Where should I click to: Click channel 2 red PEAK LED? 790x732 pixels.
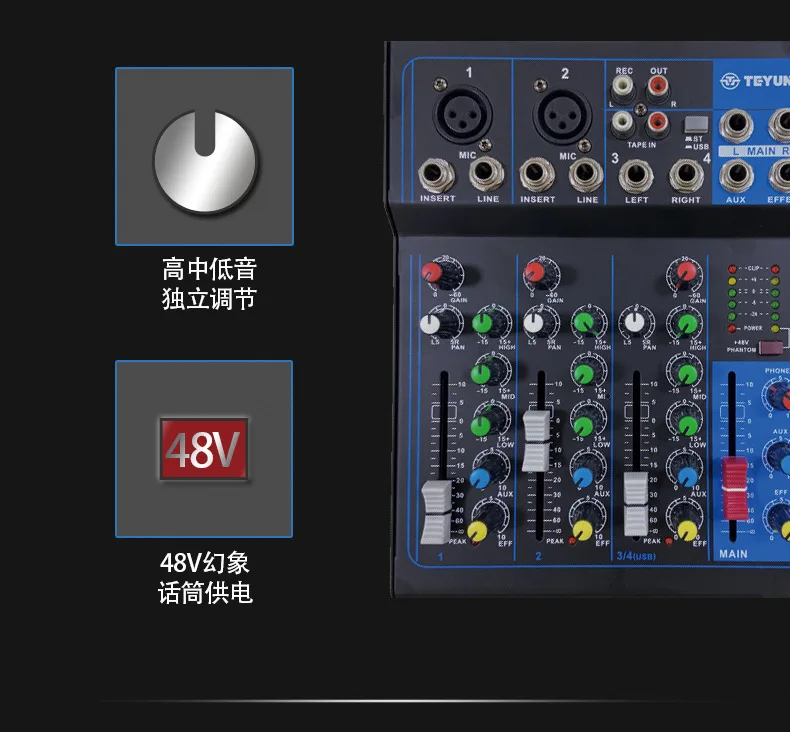click(x=572, y=541)
